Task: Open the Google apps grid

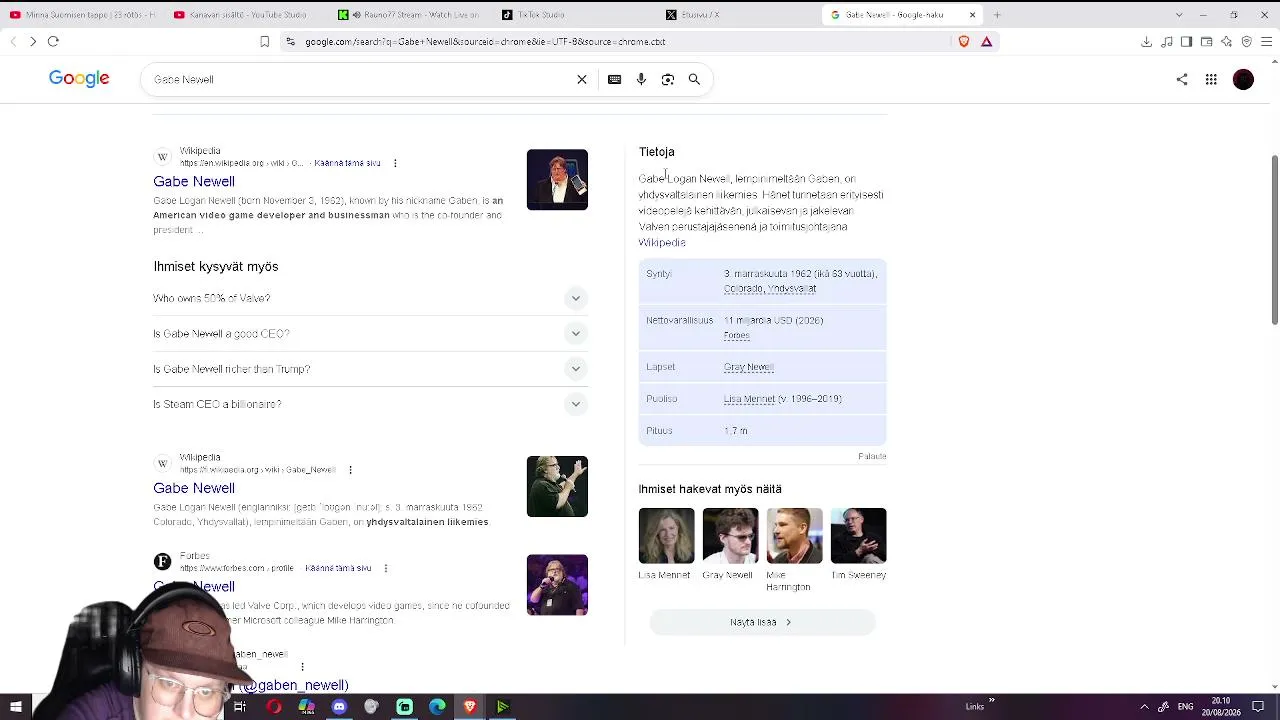Action: click(1211, 79)
